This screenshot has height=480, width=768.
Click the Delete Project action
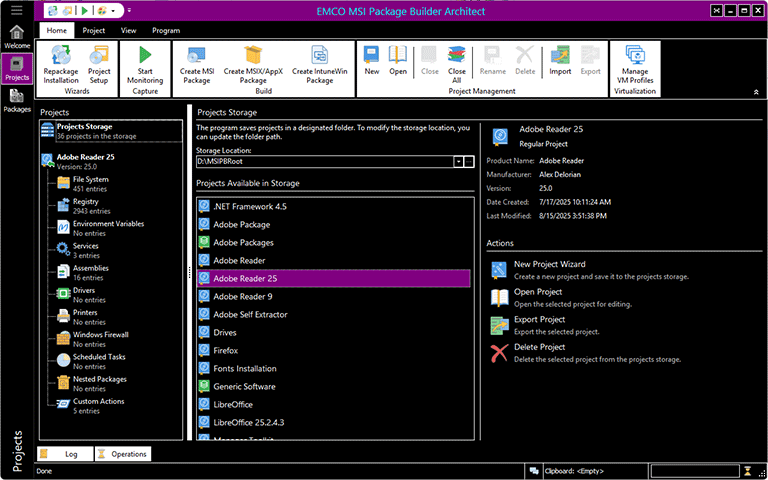click(539, 347)
